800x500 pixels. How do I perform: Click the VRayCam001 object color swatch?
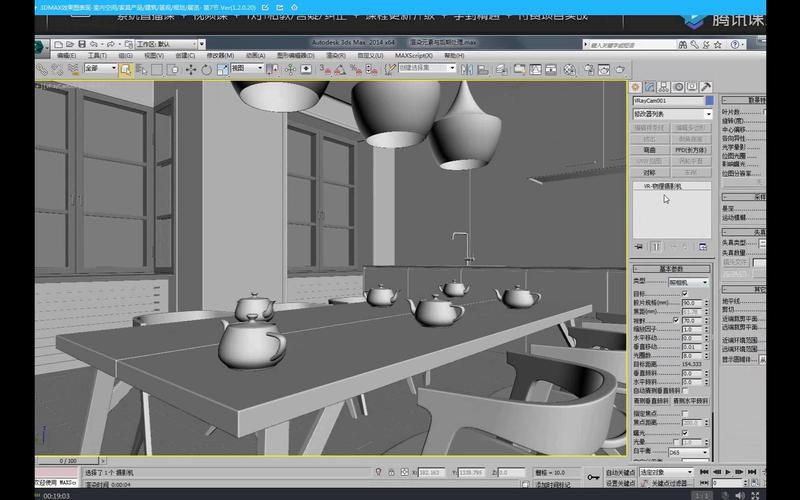(709, 101)
